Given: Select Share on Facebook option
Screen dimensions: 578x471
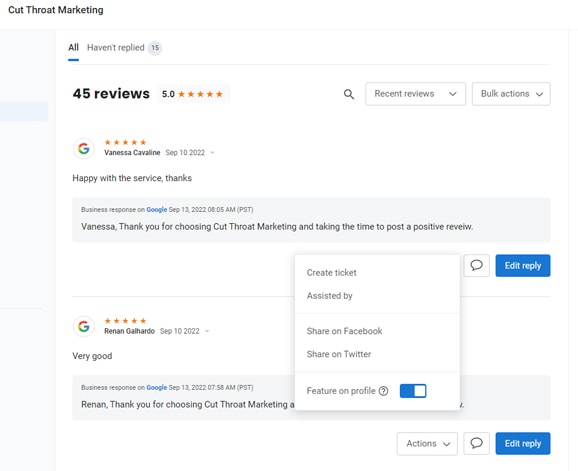Looking at the screenshot, I should [344, 331].
